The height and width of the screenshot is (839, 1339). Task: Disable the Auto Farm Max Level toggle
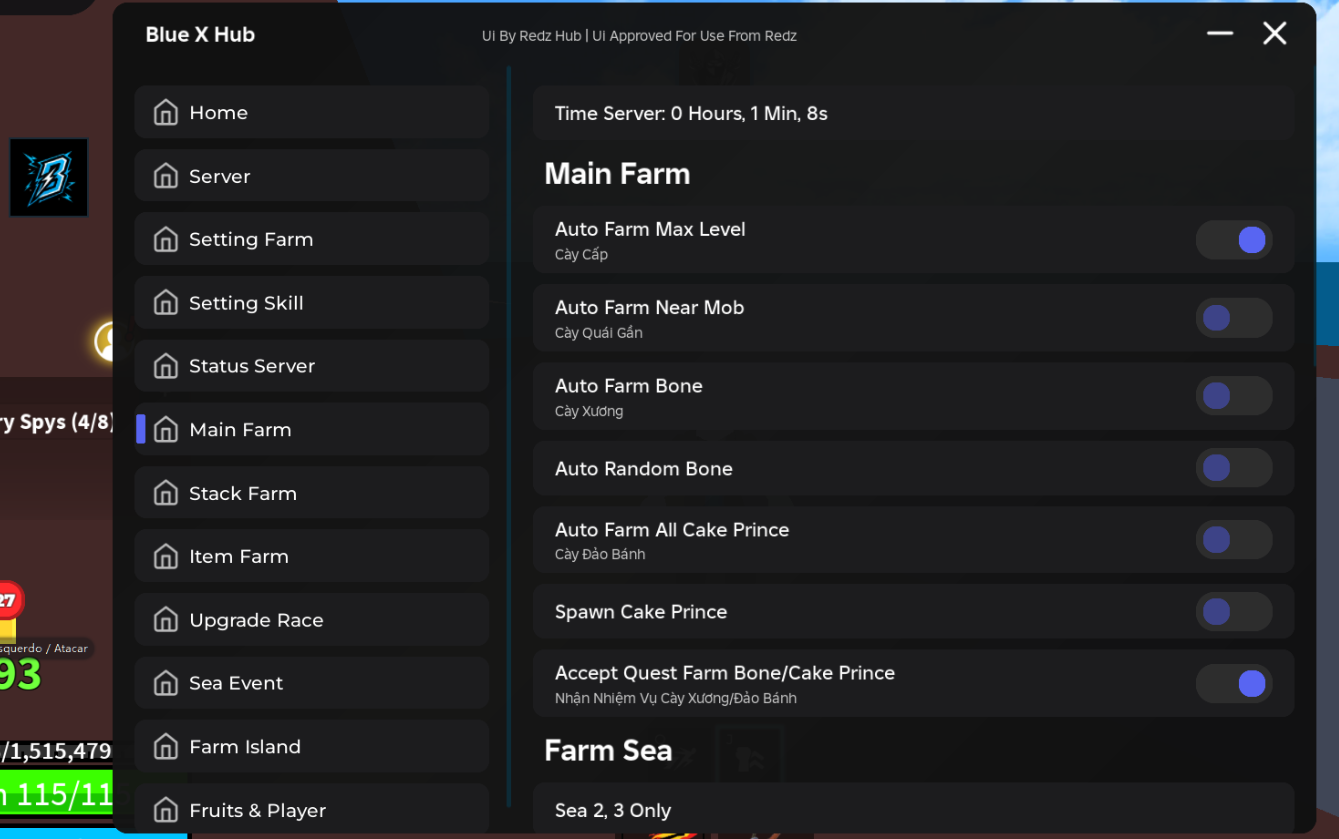[x=1234, y=240]
